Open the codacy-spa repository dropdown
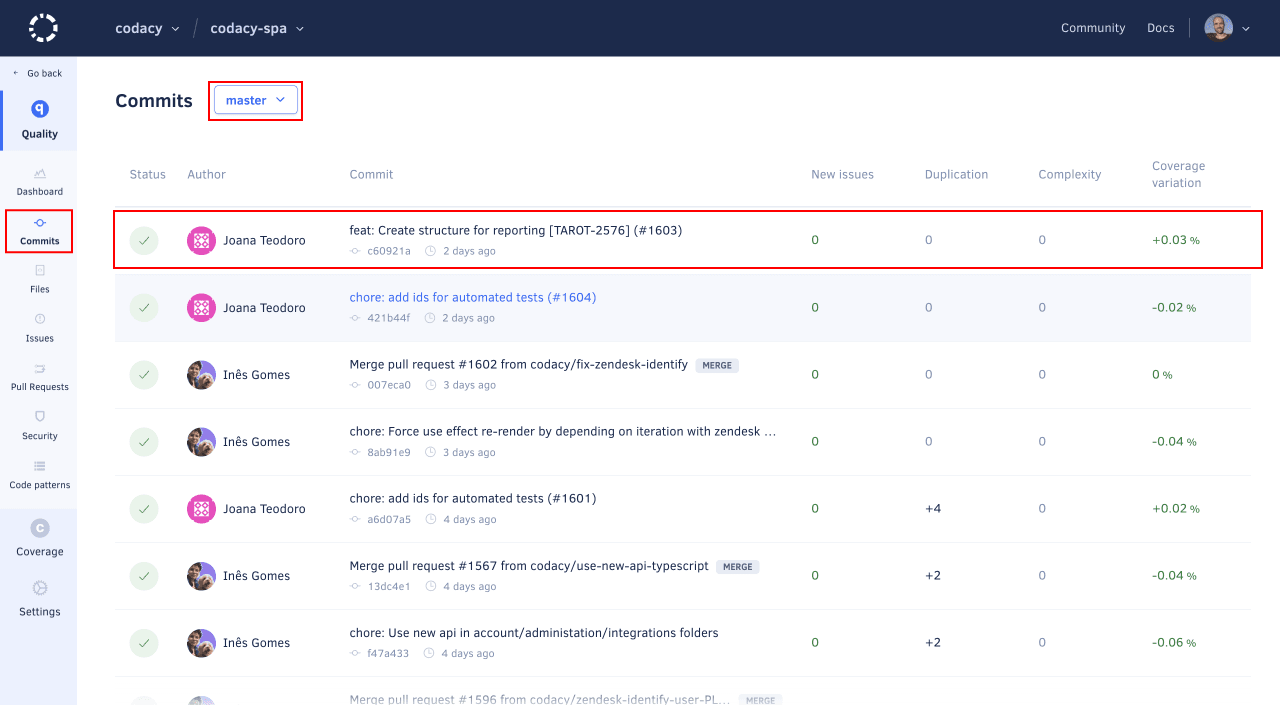Viewport: 1280px width, 705px height. click(x=257, y=28)
